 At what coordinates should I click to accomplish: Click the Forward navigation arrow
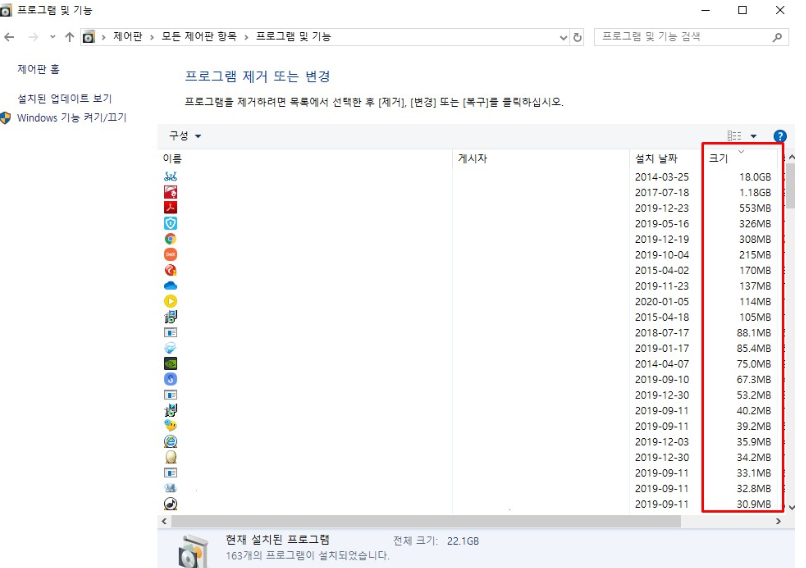coord(33,37)
